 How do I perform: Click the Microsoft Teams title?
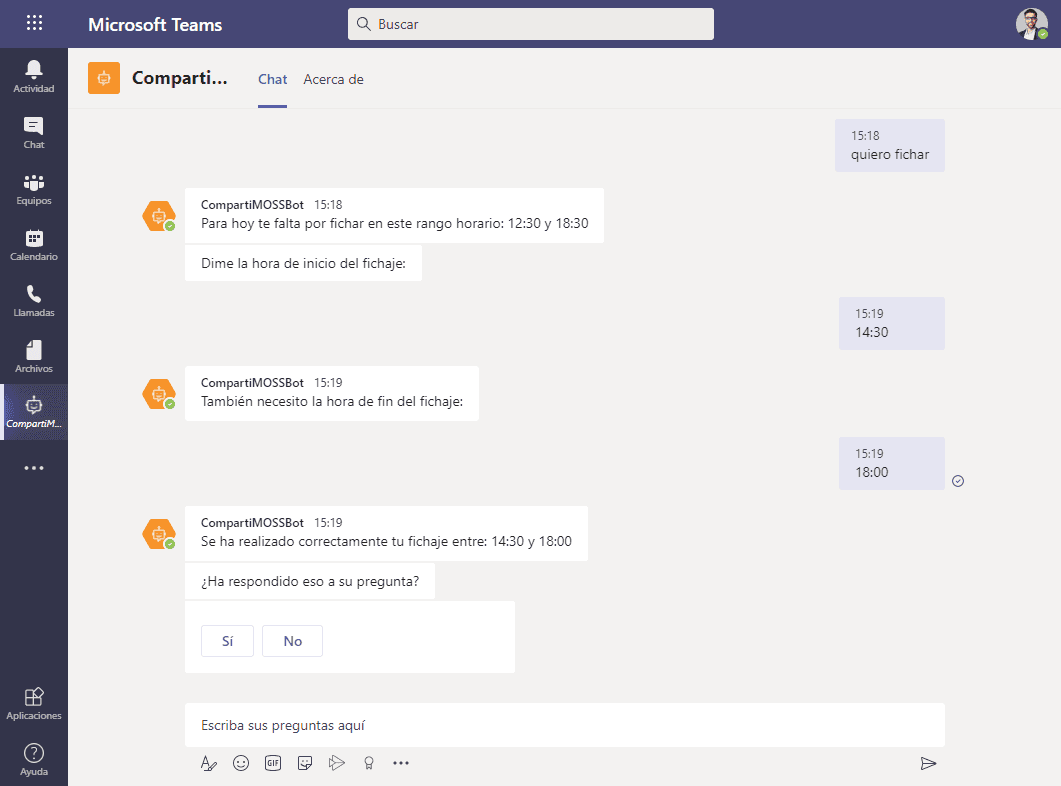coord(155,24)
